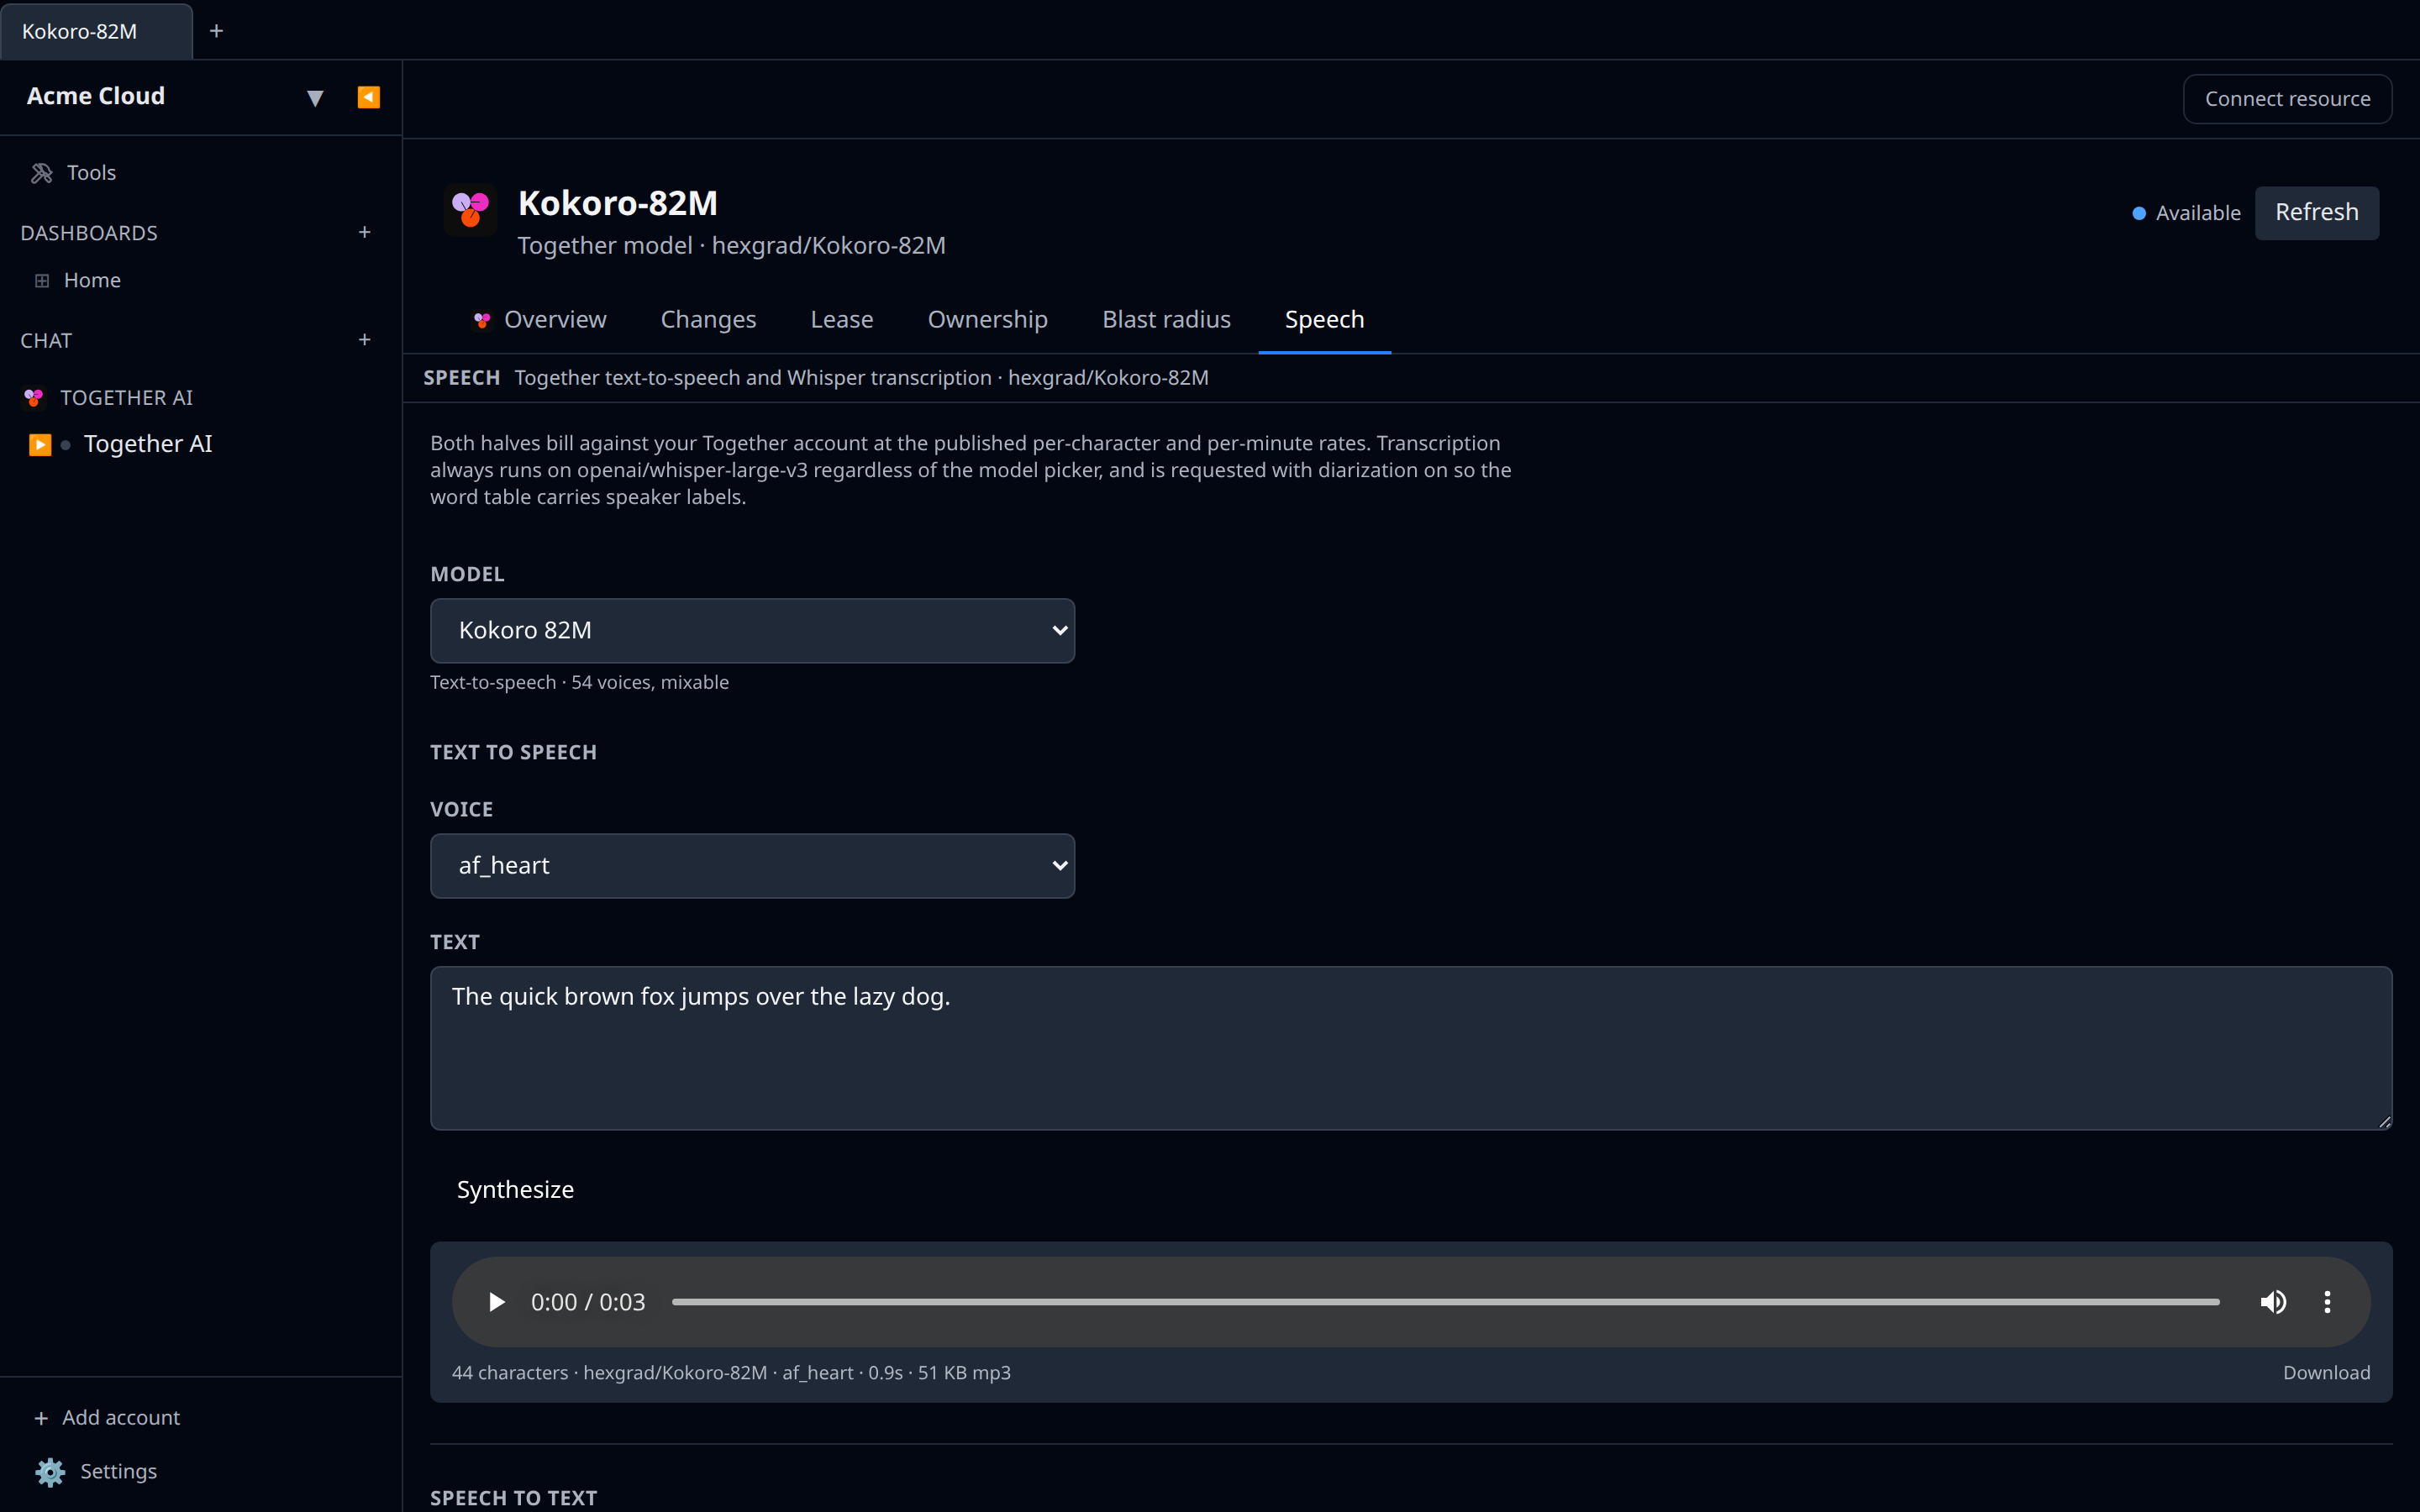Click into the Text input area
The width and height of the screenshot is (2420, 1512).
[x=1411, y=1048]
